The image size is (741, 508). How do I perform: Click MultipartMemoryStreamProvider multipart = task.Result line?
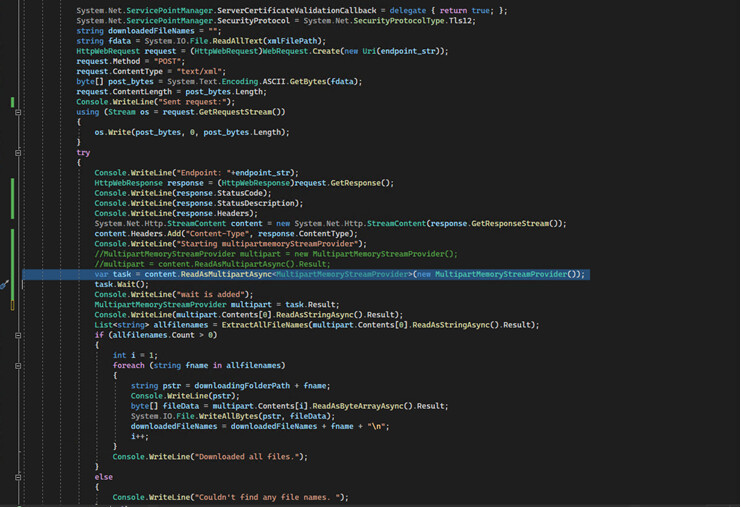click(217, 305)
